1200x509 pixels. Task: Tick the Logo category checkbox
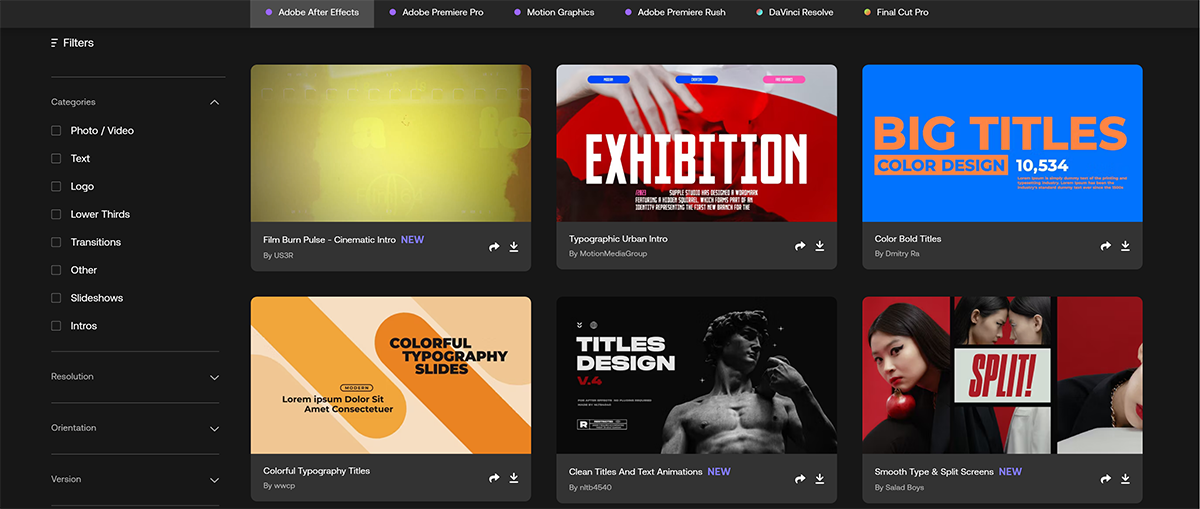click(56, 186)
